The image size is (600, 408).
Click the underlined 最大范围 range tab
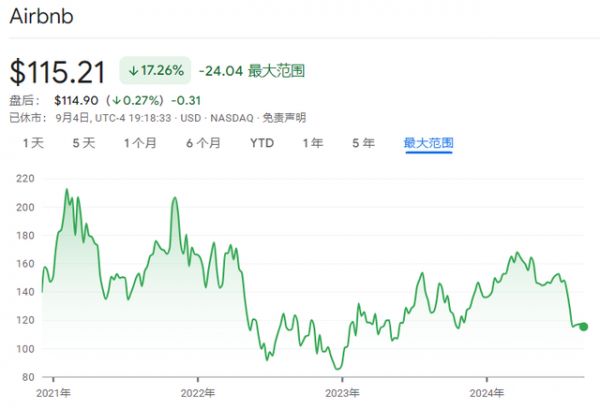[x=428, y=143]
